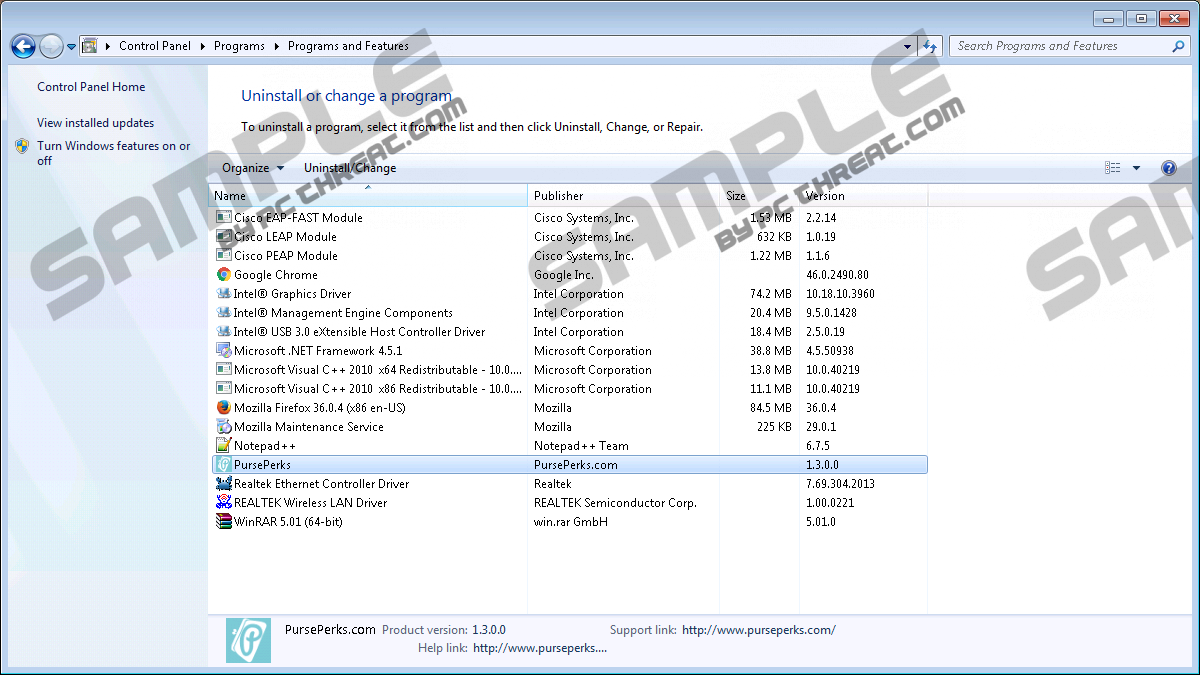Click the Mozilla Firefox icon in list
Screen dimensions: 1200x675
click(224, 408)
